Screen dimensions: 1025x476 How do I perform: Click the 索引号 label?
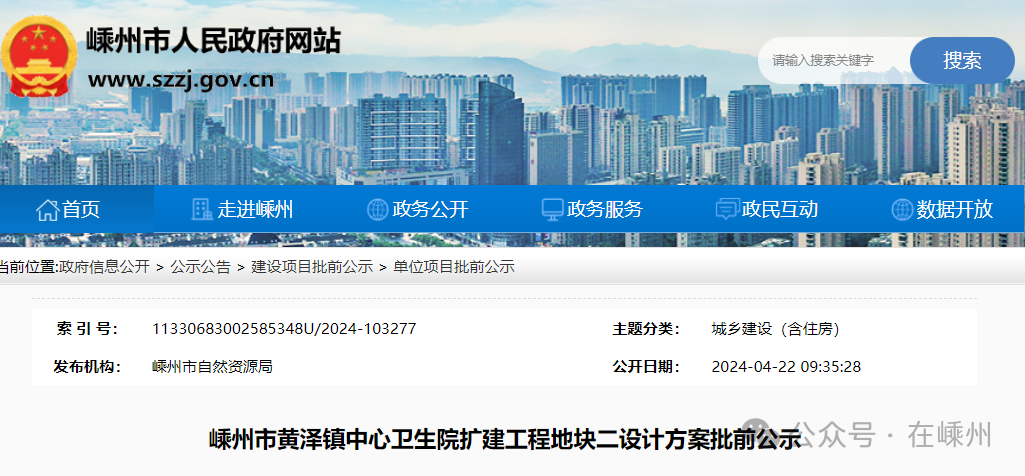(x=87, y=328)
